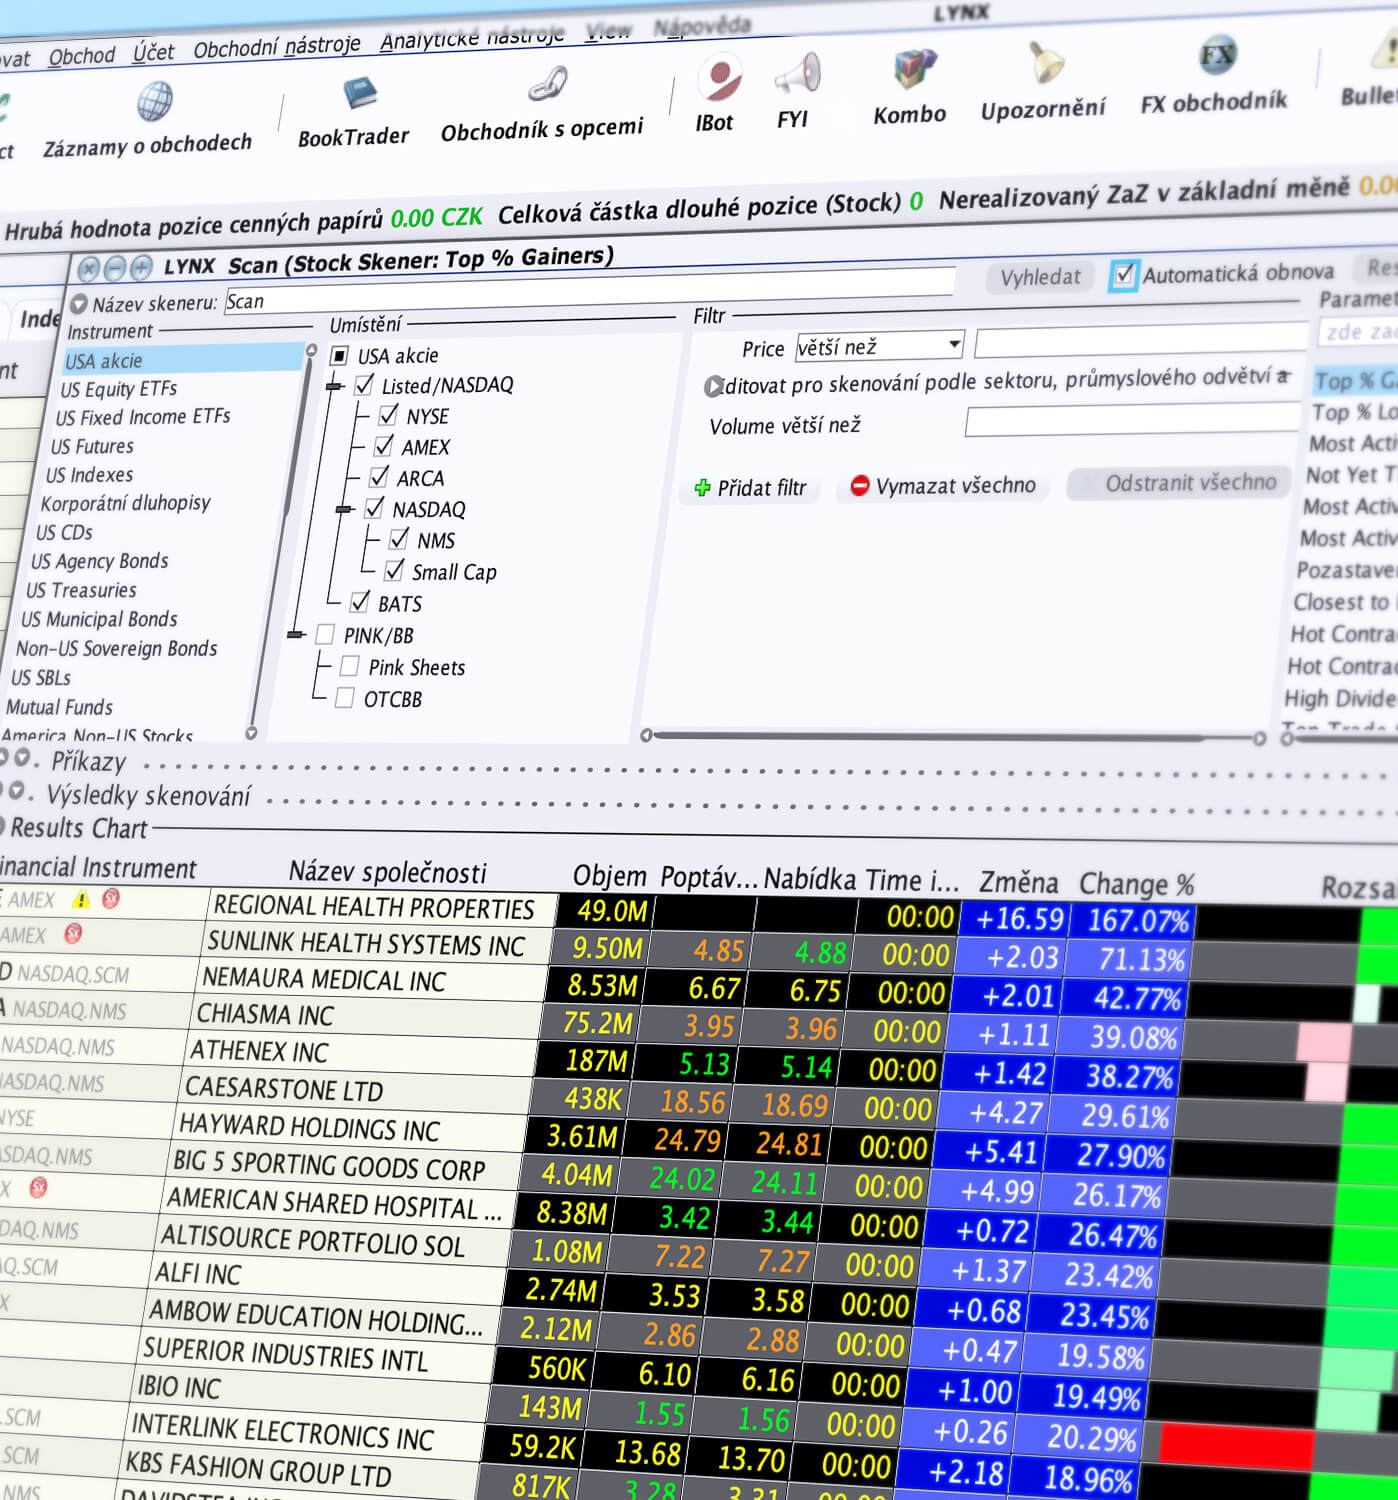This screenshot has height=1500, width=1398.
Task: Click the Odstranit všechno button
Action: (x=1180, y=482)
